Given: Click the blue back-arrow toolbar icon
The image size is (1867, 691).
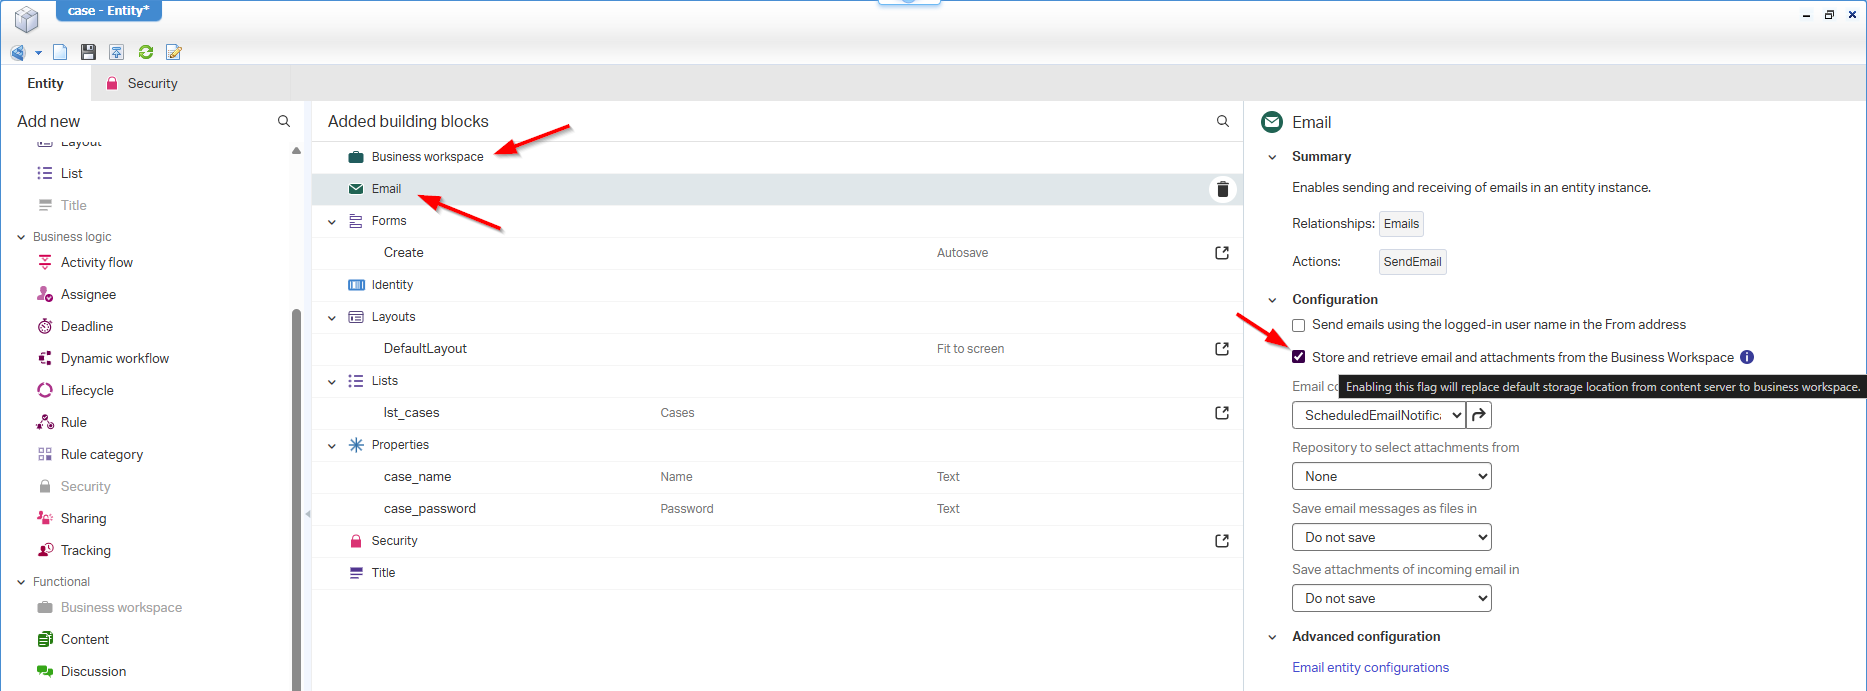Looking at the screenshot, I should pos(18,52).
